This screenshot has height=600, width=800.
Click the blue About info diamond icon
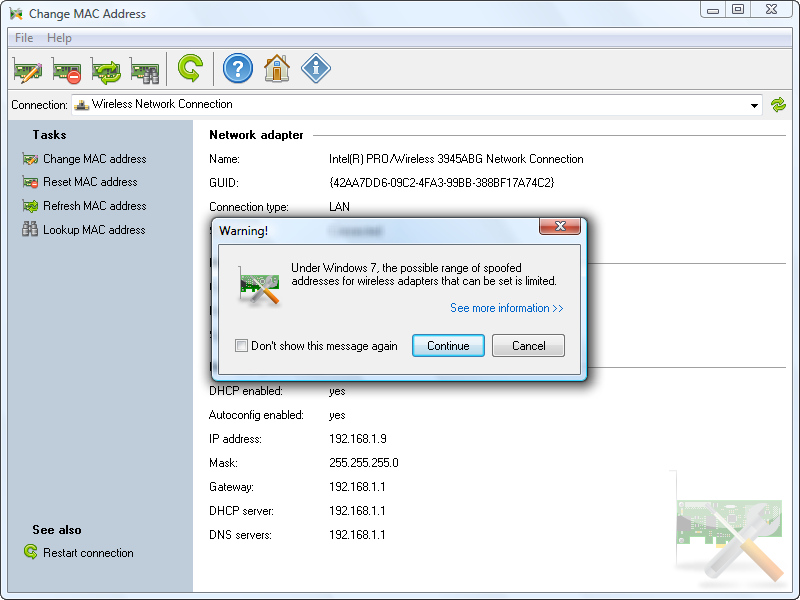316,69
